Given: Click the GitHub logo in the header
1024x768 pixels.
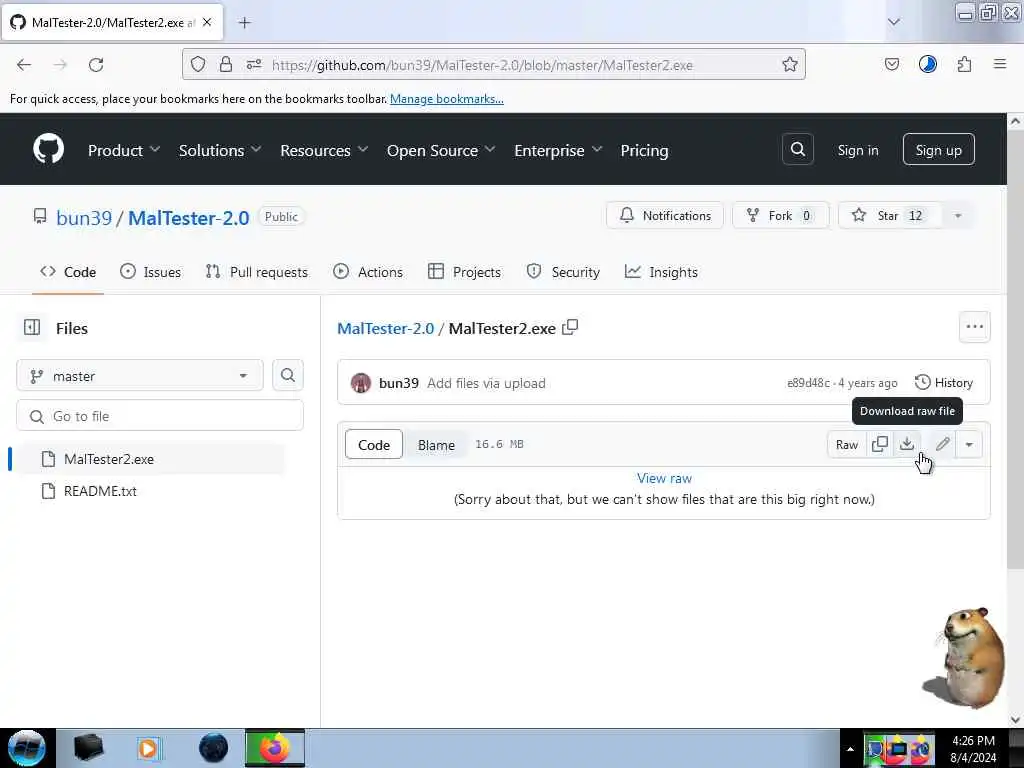Looking at the screenshot, I should point(48,150).
